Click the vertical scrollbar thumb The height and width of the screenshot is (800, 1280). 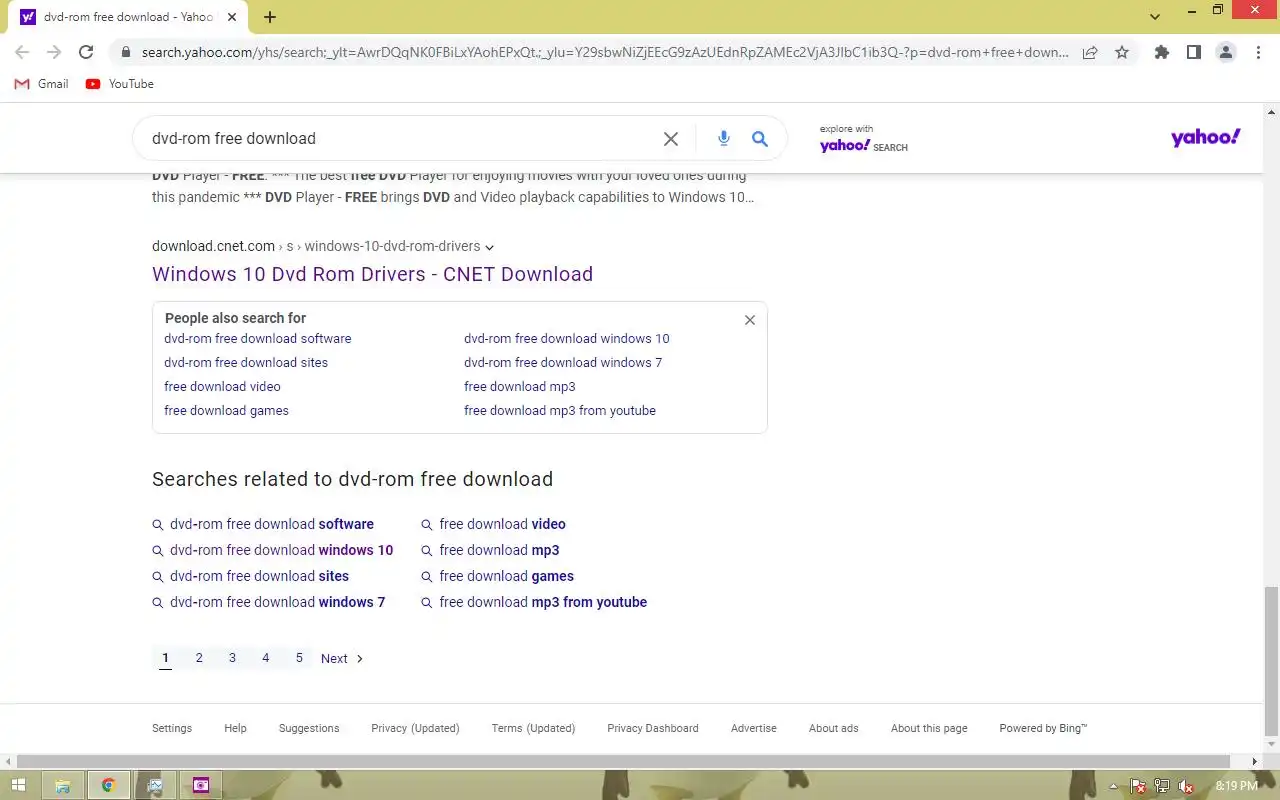pyautogui.click(x=1271, y=660)
